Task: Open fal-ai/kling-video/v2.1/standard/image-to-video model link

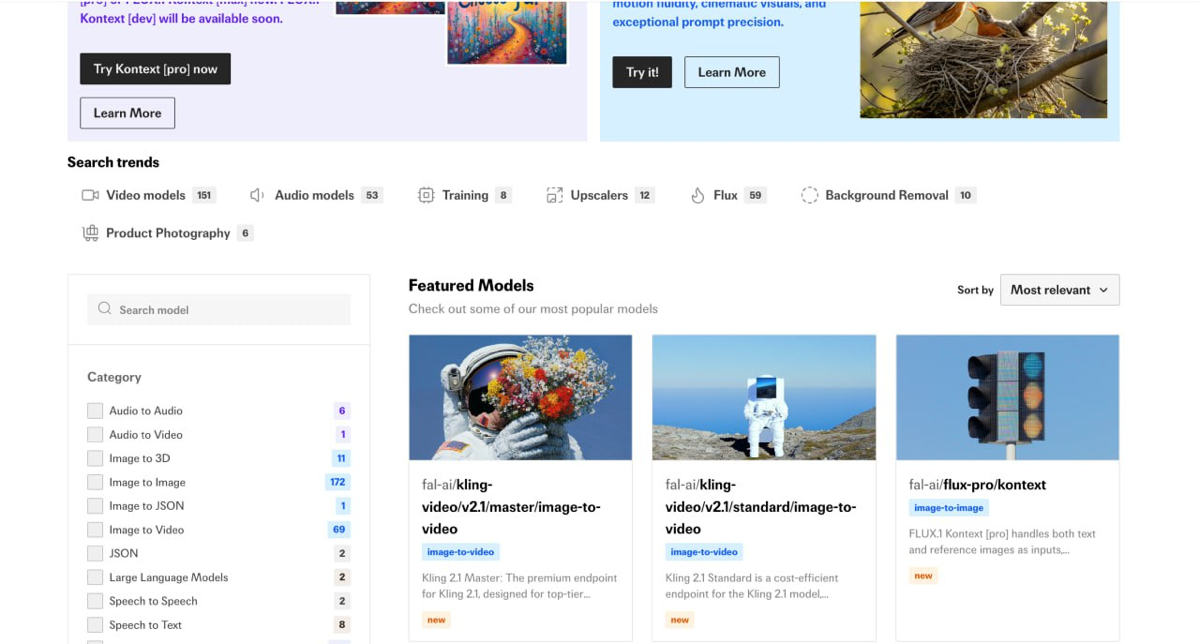Action: (x=761, y=506)
